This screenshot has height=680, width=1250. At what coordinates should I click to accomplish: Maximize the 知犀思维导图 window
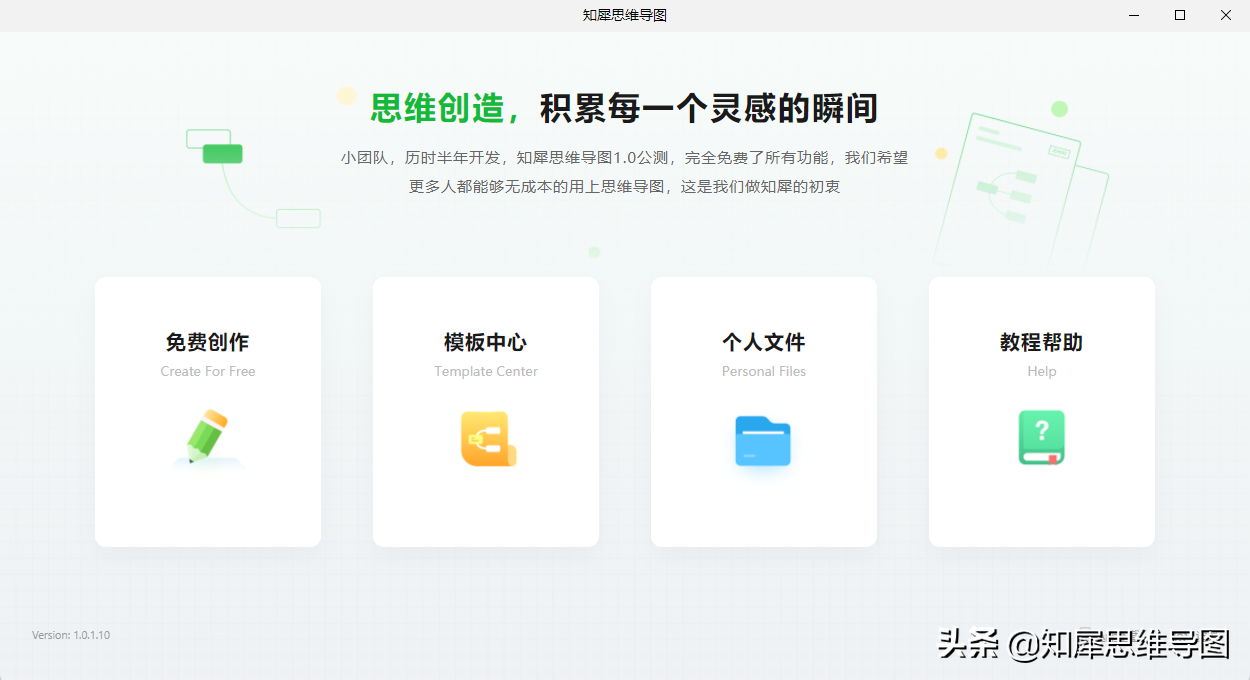click(x=1180, y=15)
